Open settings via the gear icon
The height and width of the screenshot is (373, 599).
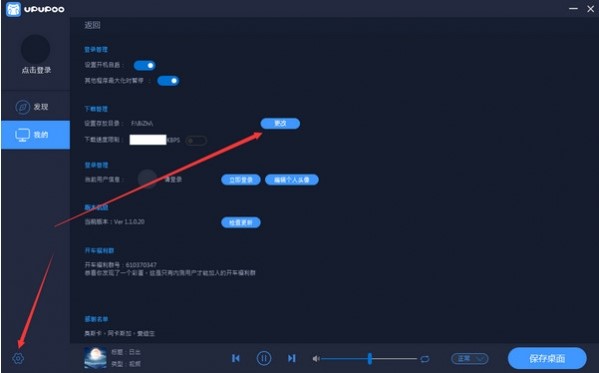[18, 358]
